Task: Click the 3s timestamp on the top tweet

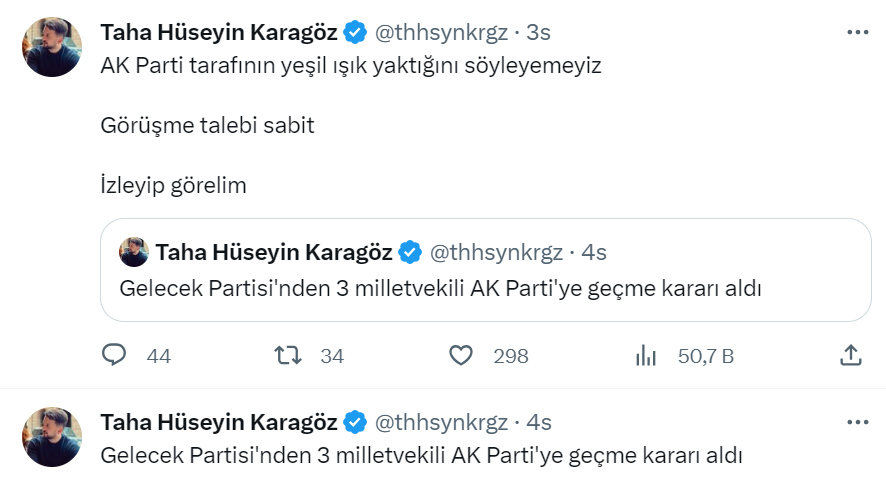Action: tap(539, 33)
